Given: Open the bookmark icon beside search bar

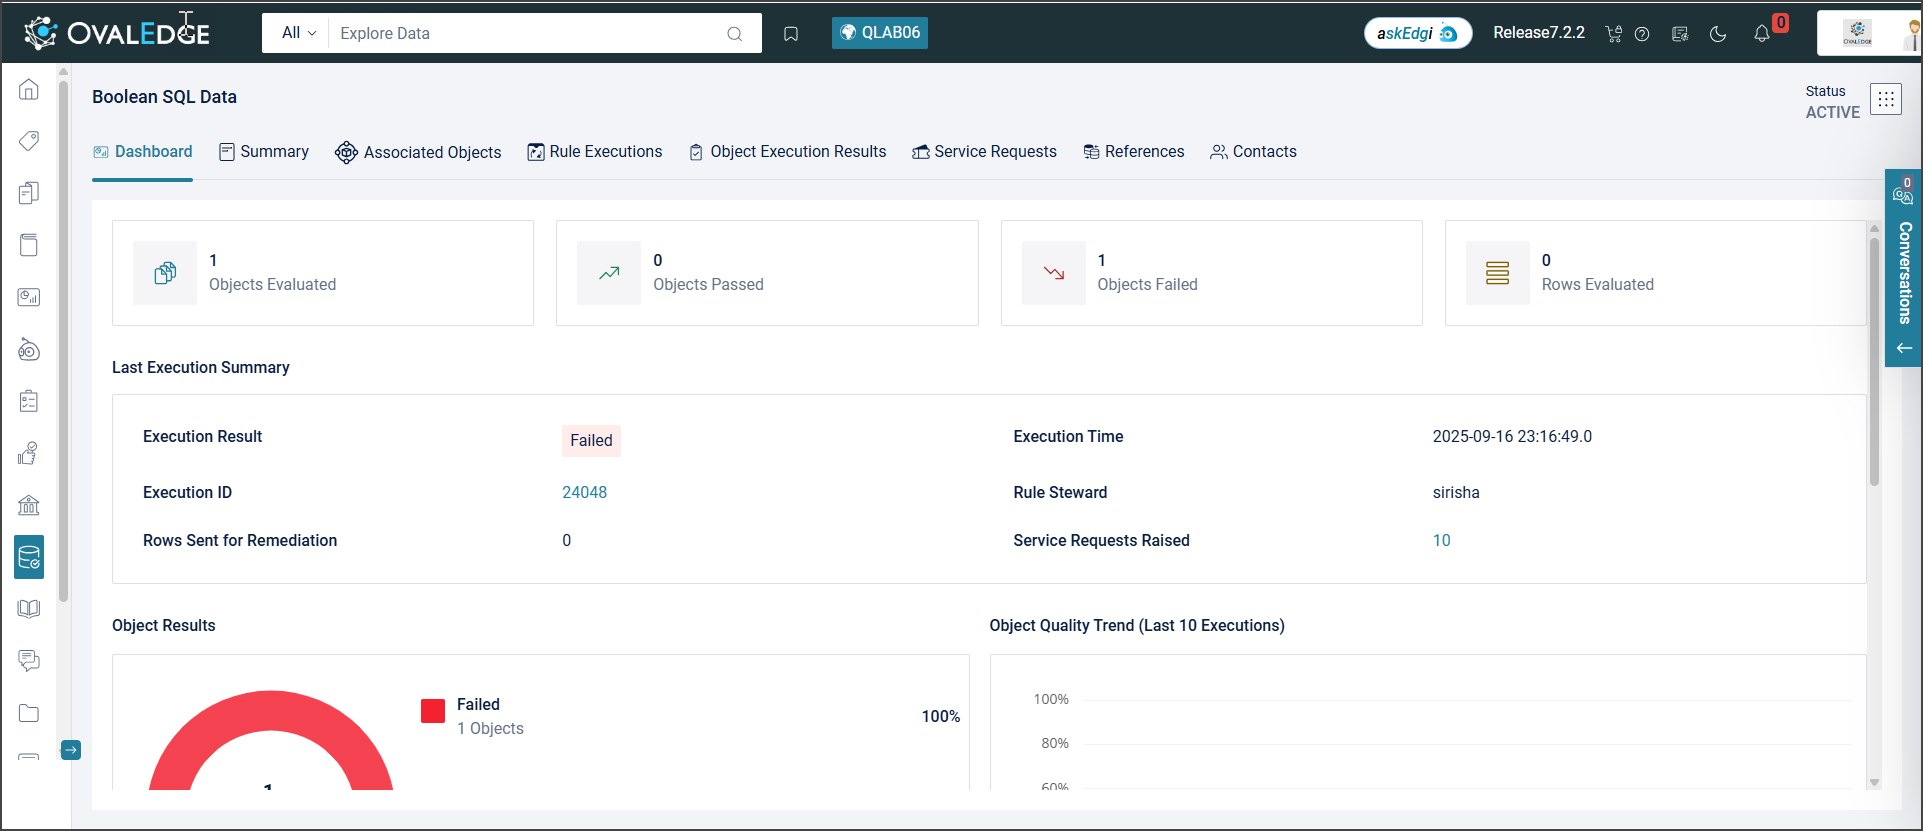Looking at the screenshot, I should click(x=791, y=34).
